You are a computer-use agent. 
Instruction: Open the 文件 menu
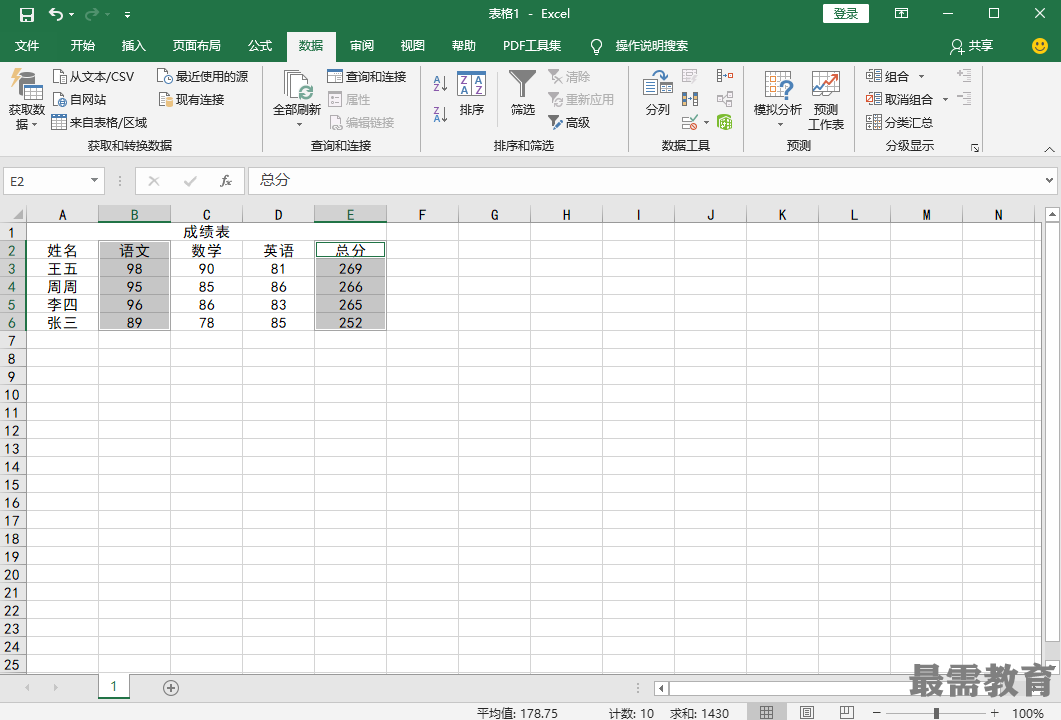27,45
